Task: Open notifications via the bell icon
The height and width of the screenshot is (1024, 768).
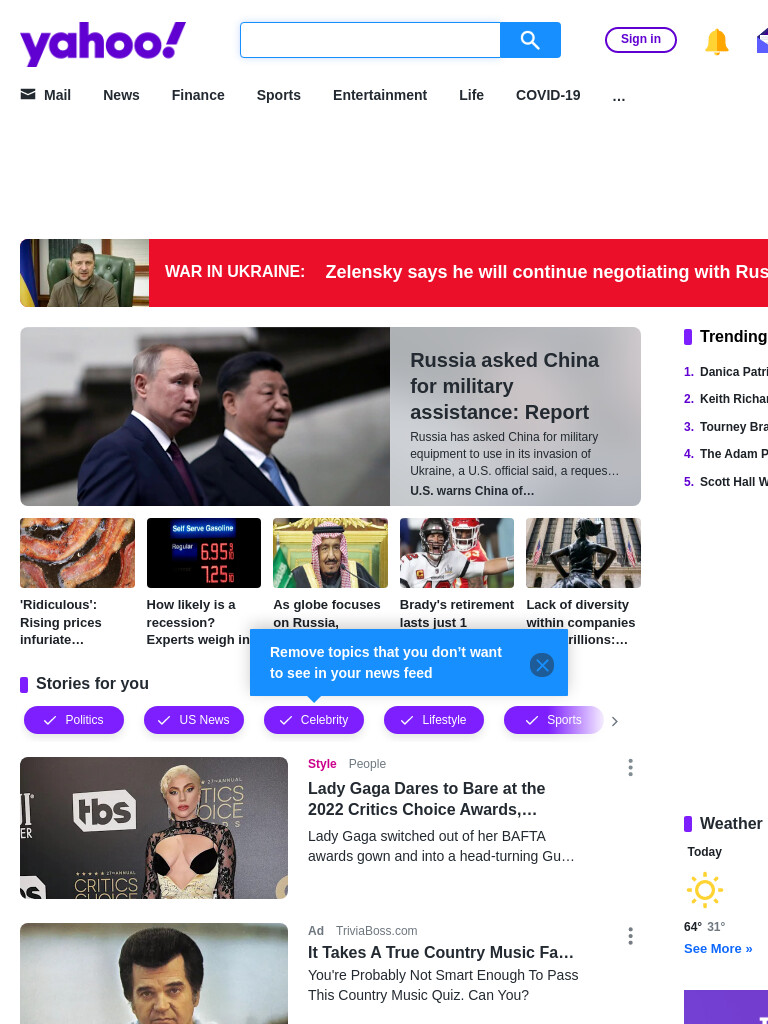Action: [716, 41]
